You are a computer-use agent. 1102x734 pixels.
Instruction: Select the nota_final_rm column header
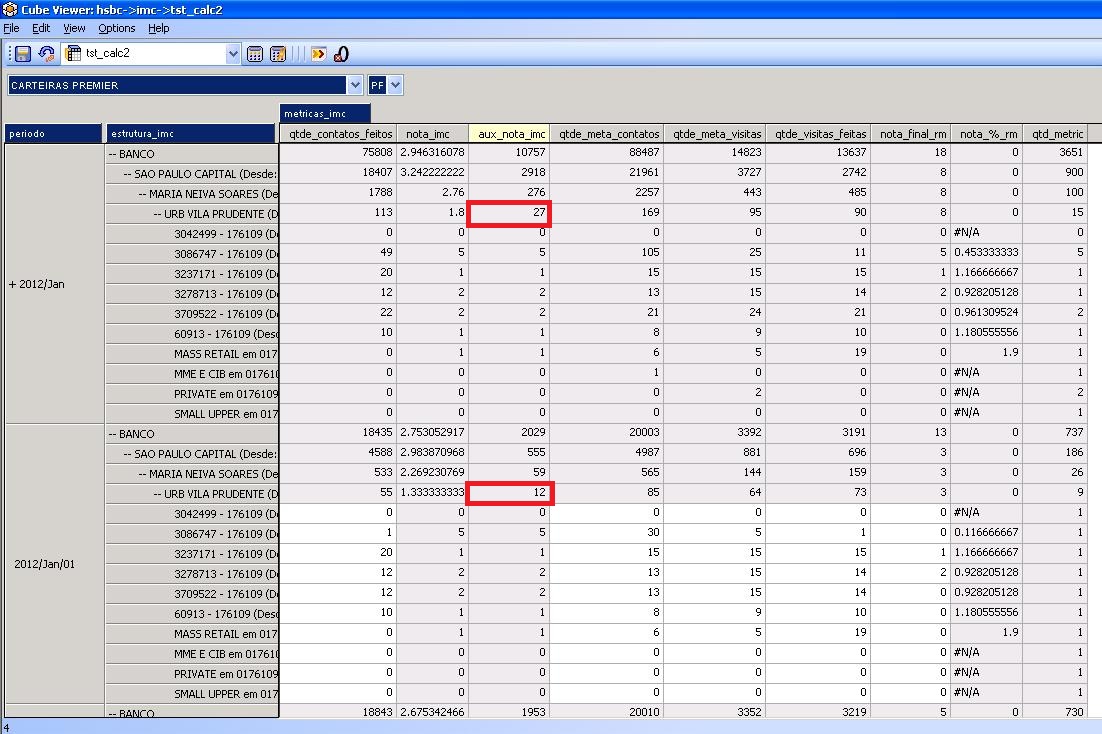[x=911, y=134]
